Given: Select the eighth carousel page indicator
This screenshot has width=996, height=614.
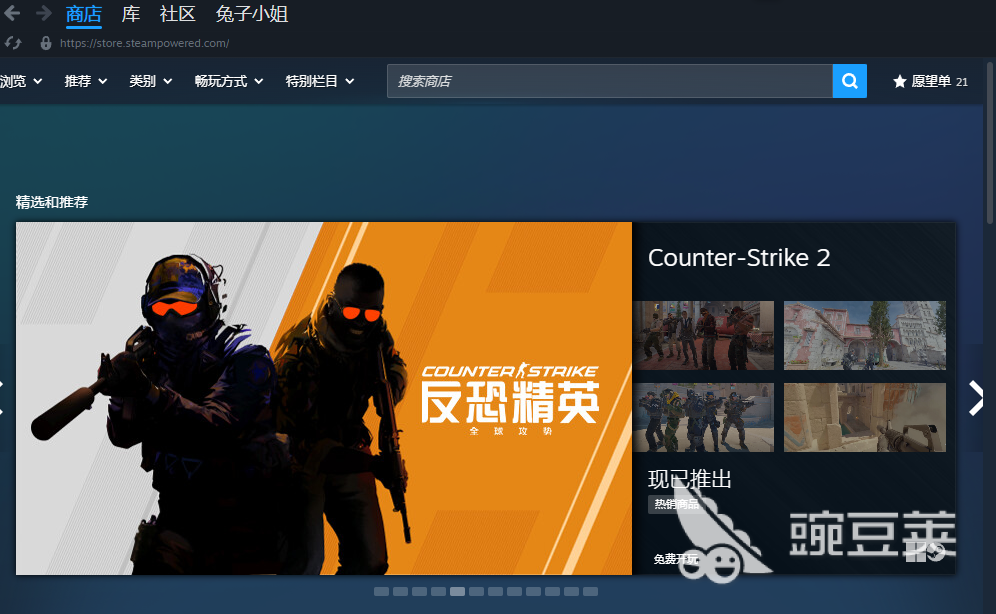Looking at the screenshot, I should [x=515, y=591].
